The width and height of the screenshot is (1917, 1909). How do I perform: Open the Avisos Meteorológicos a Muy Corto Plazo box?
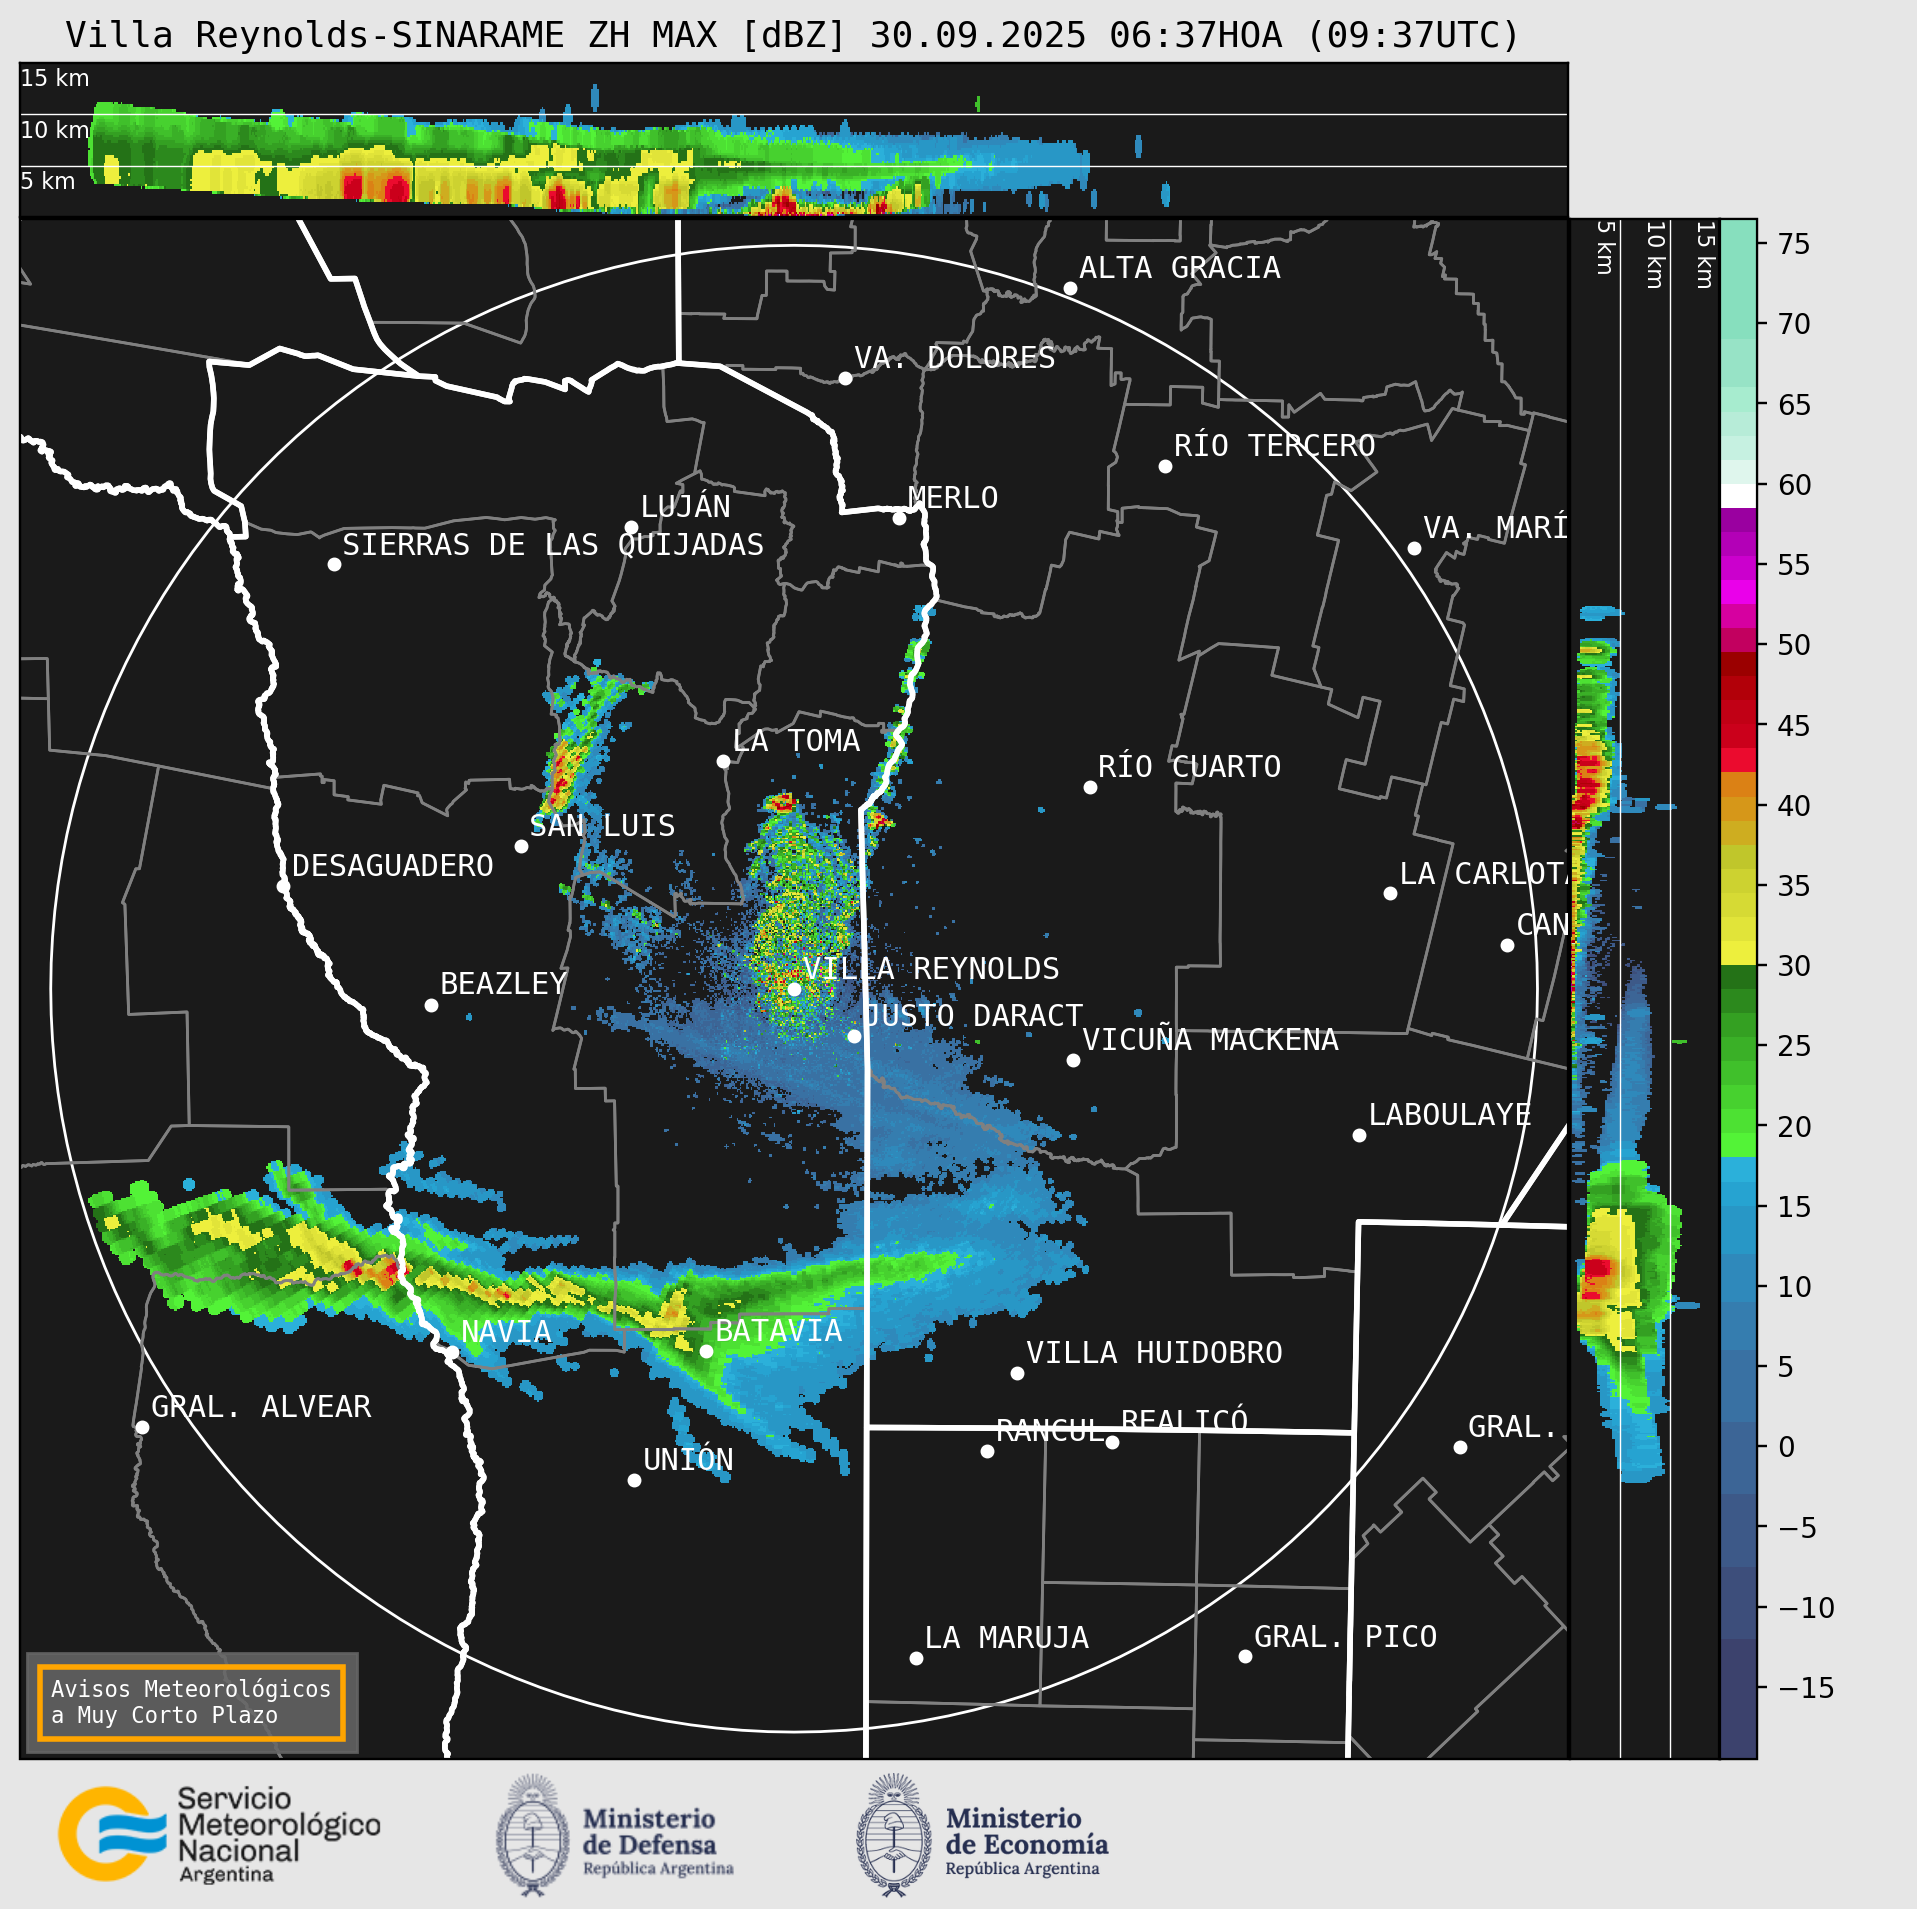click(191, 1702)
